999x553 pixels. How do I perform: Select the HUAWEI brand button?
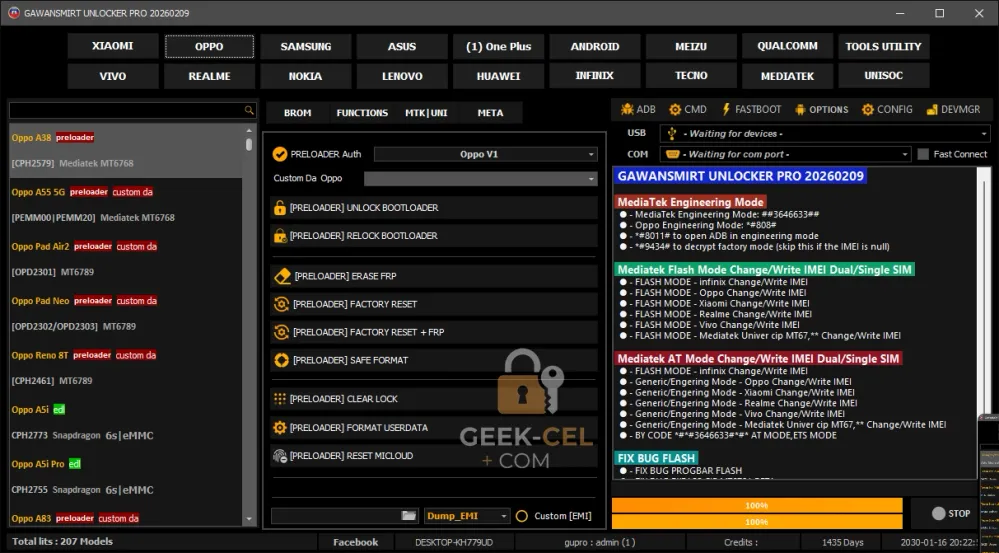[x=498, y=76]
